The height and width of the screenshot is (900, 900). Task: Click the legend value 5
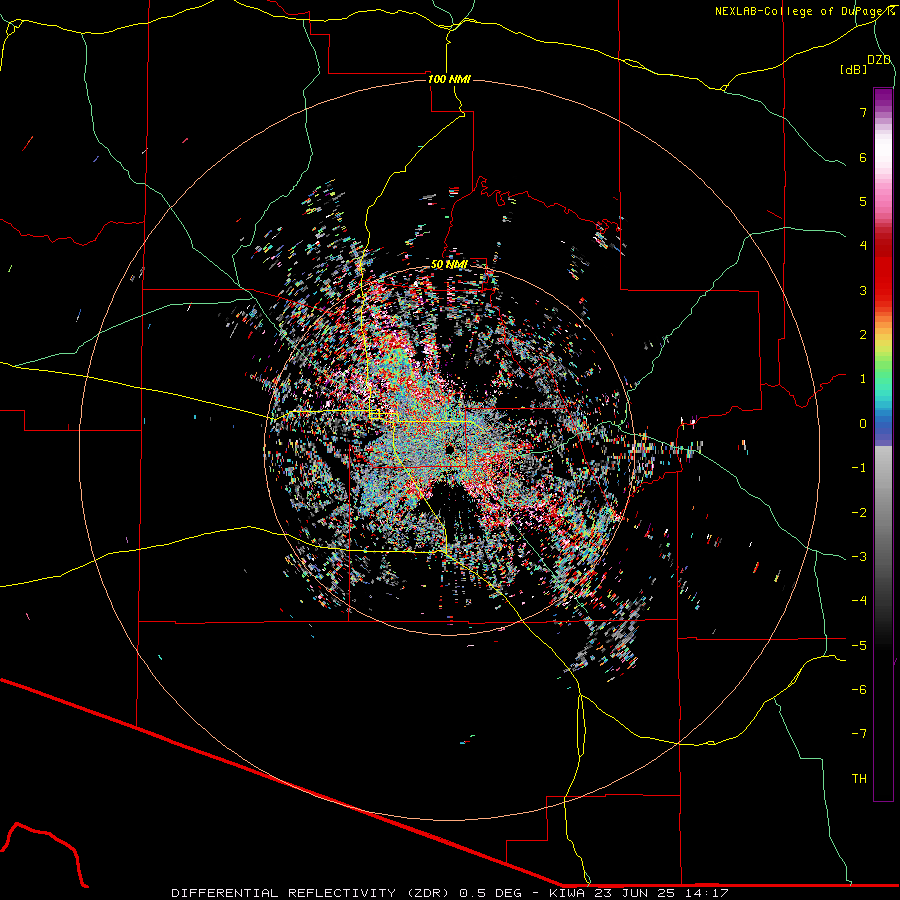coord(863,201)
